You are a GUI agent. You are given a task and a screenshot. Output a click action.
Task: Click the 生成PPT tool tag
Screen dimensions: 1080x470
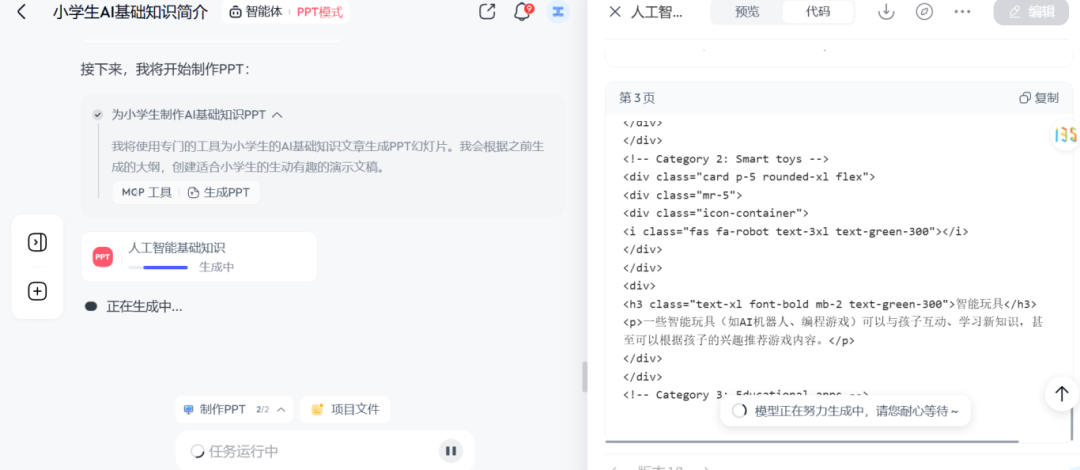coord(218,192)
